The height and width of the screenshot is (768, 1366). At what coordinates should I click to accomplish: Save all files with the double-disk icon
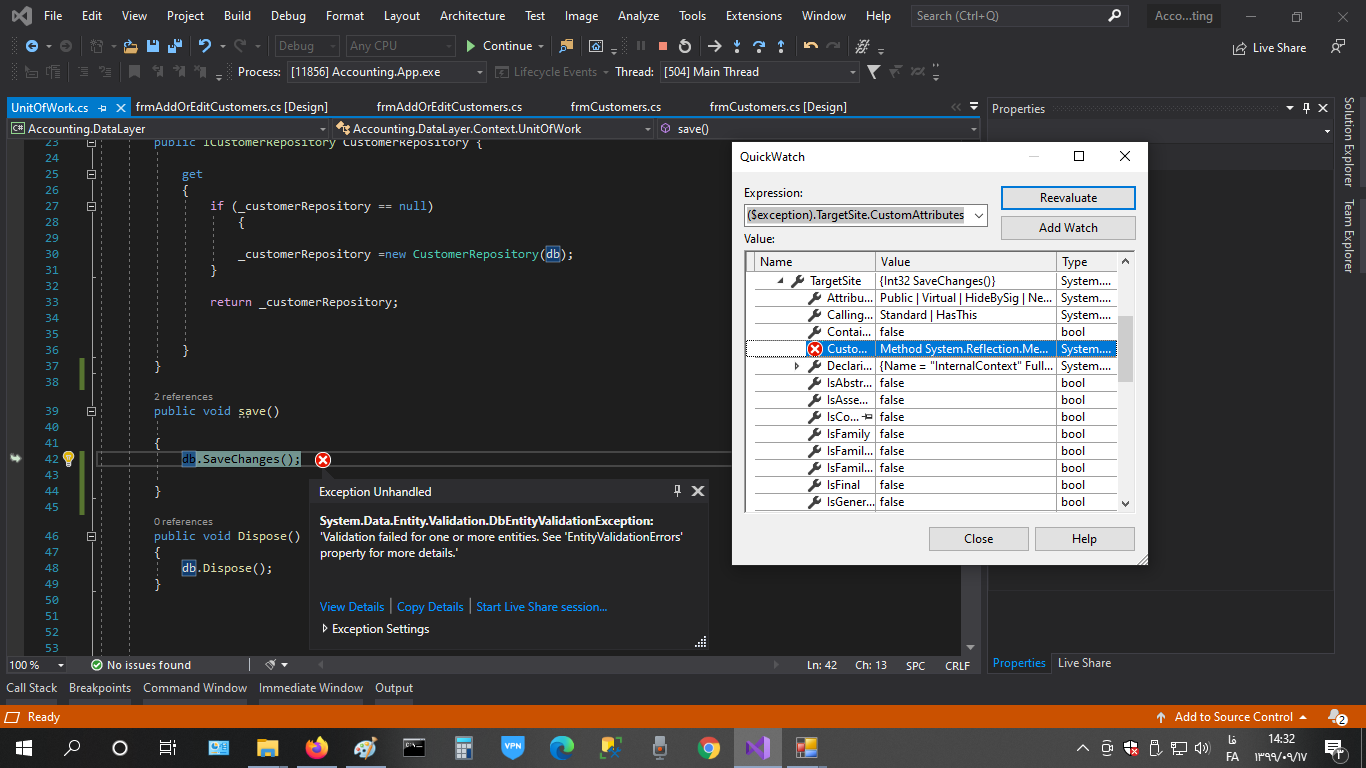pos(174,46)
